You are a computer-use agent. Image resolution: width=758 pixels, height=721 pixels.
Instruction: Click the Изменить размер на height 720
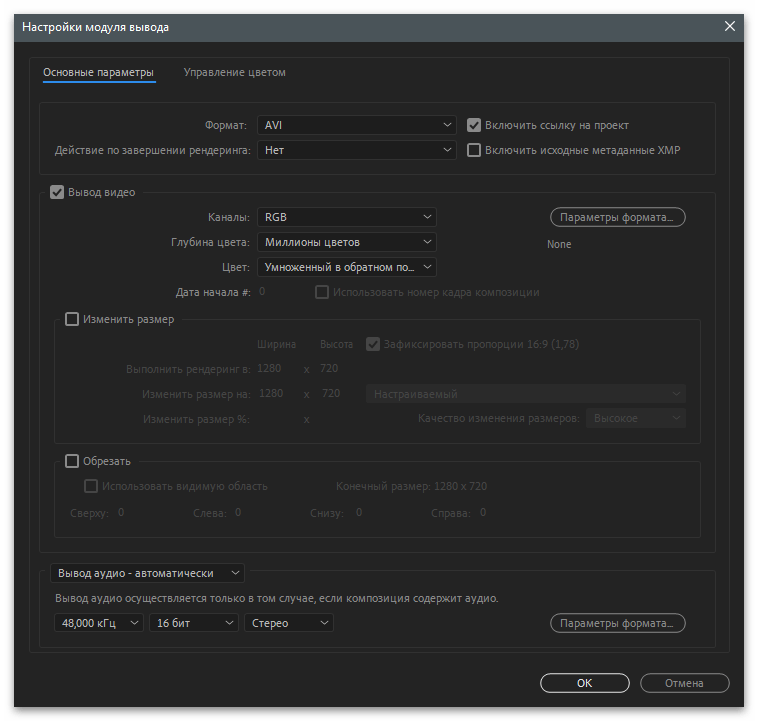(x=331, y=394)
